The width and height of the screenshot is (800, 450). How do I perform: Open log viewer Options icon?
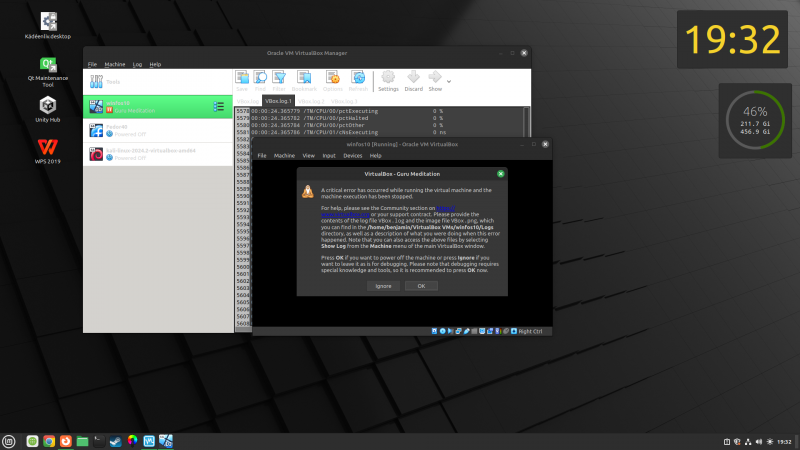[x=333, y=81]
